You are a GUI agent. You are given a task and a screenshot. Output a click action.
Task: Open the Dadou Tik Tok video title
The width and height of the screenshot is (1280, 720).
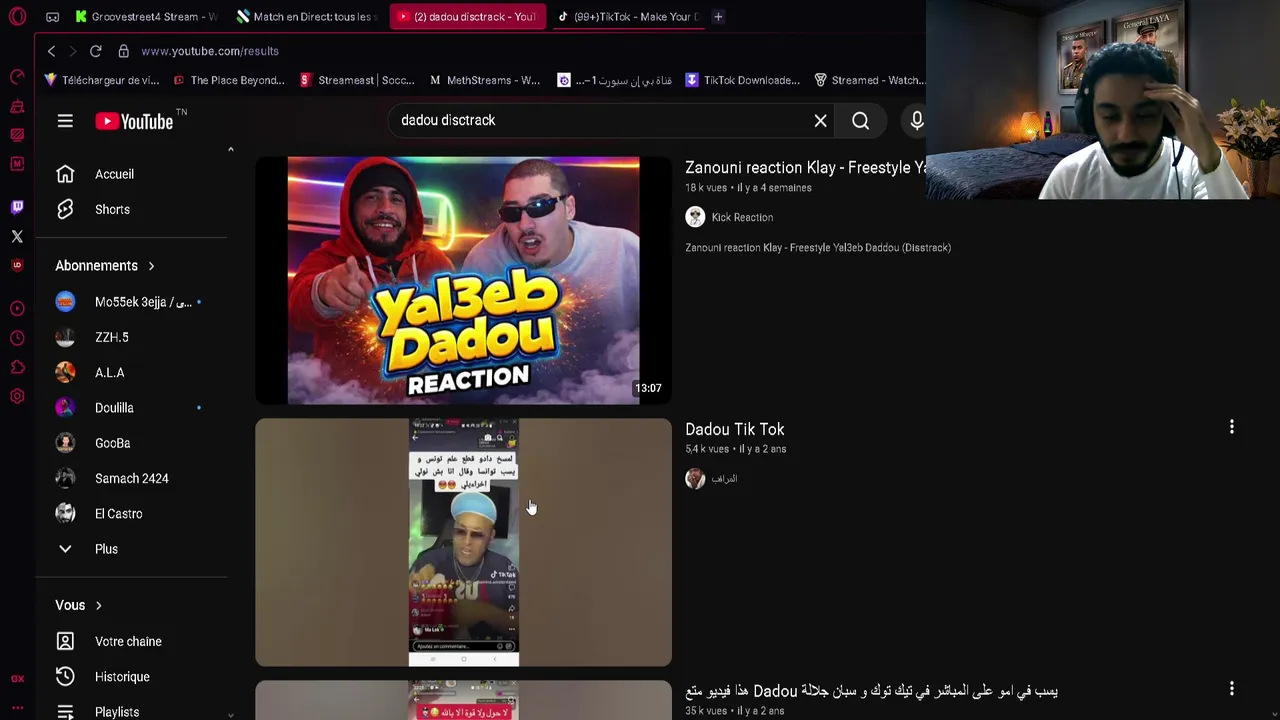point(734,429)
